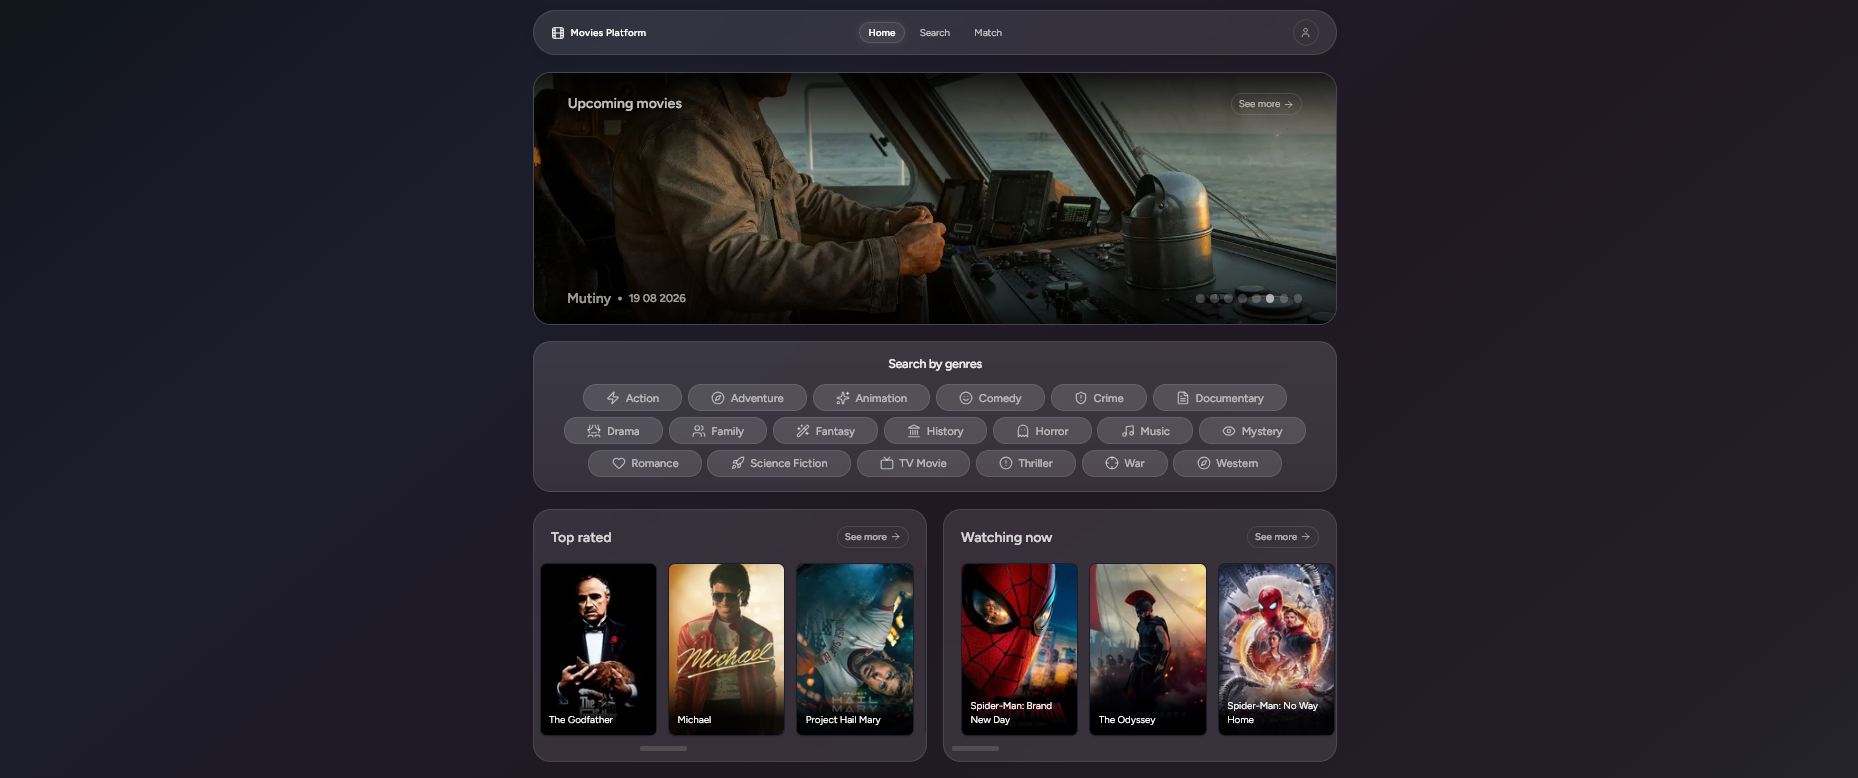Jump to the third carousel slide dot
The width and height of the screenshot is (1858, 778).
tap(1228, 298)
